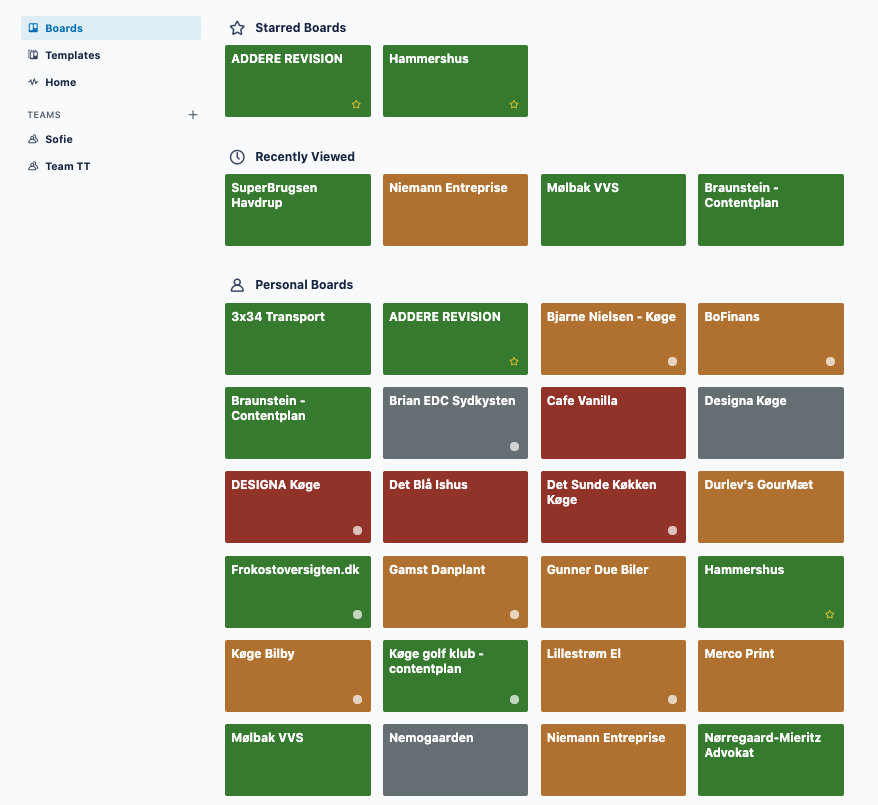Open the Nørregaard-Mieritz Advokat board
The image size is (878, 805).
pyautogui.click(x=770, y=760)
